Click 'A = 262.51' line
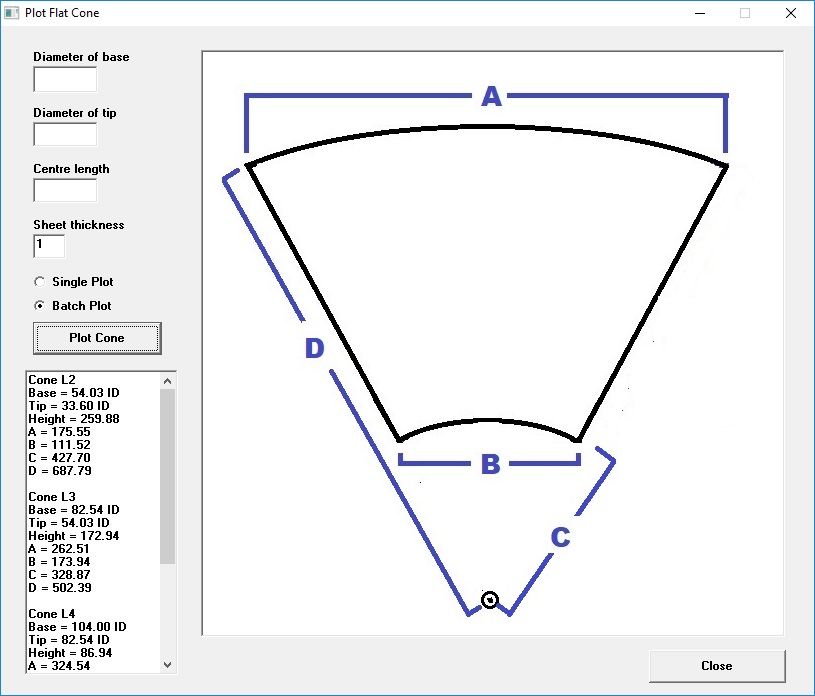Image resolution: width=815 pixels, height=696 pixels. [59, 549]
